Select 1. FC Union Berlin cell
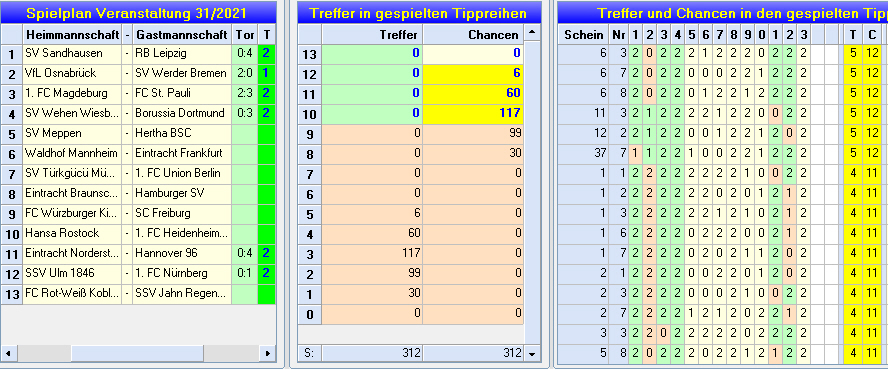This screenshot has width=888, height=369. click(182, 173)
